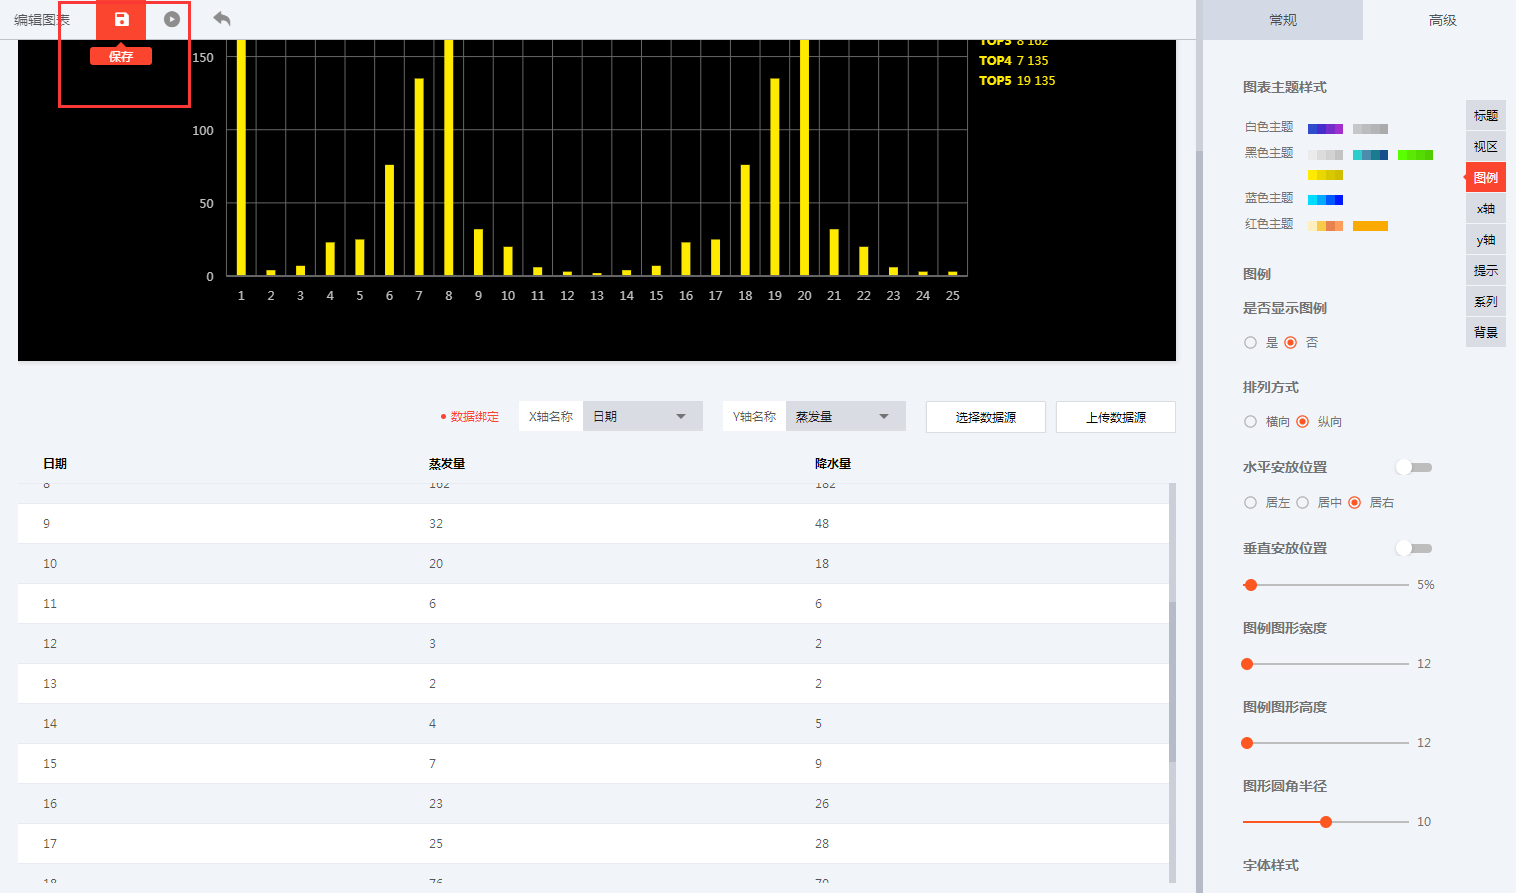Open the 图例 side tab
The width and height of the screenshot is (1516, 893).
click(1486, 178)
